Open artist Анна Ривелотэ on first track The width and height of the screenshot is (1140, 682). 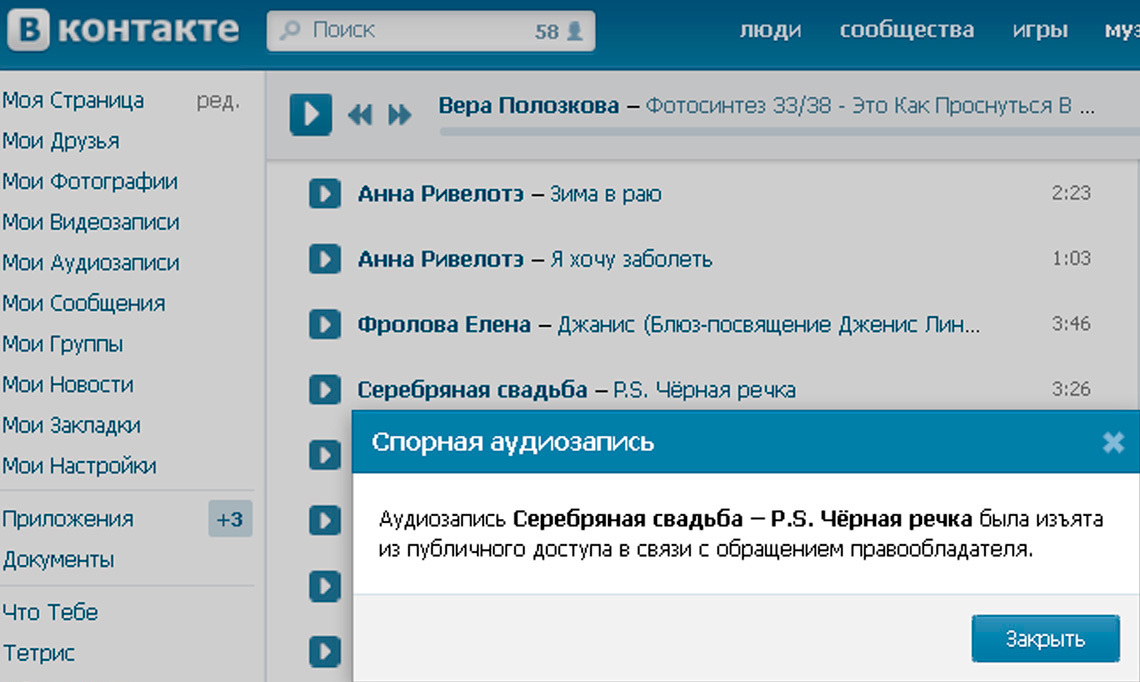(440, 194)
